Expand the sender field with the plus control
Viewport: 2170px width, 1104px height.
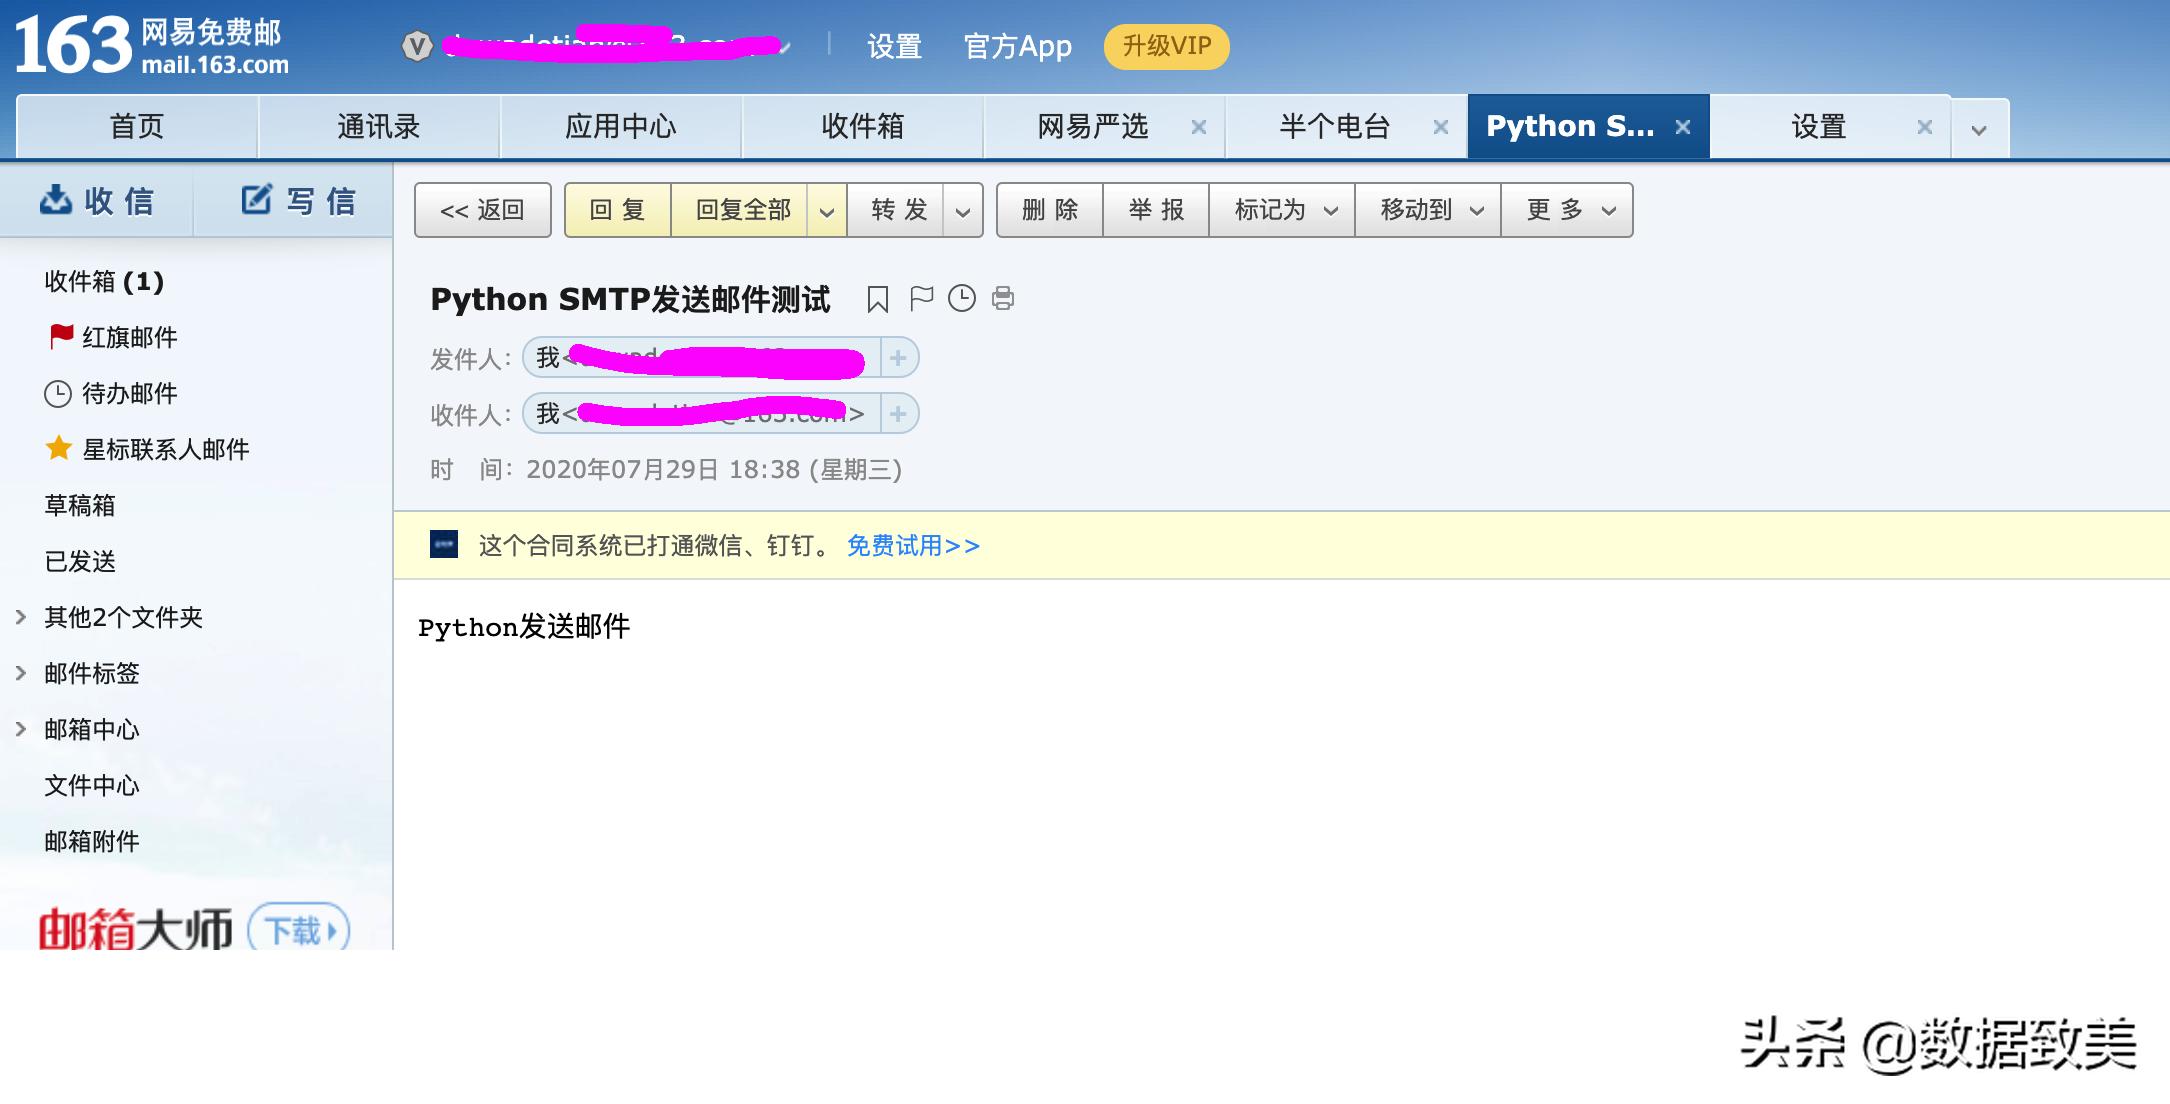pos(897,357)
